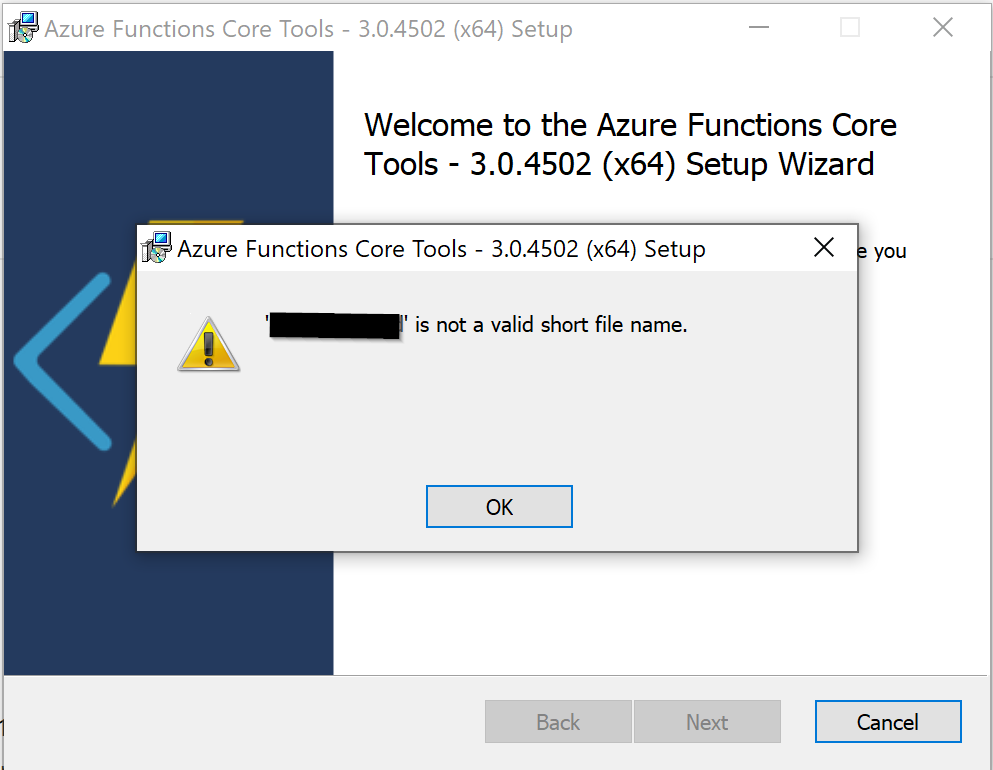
Task: Click the error dialog title bar text
Action: click(x=440, y=249)
